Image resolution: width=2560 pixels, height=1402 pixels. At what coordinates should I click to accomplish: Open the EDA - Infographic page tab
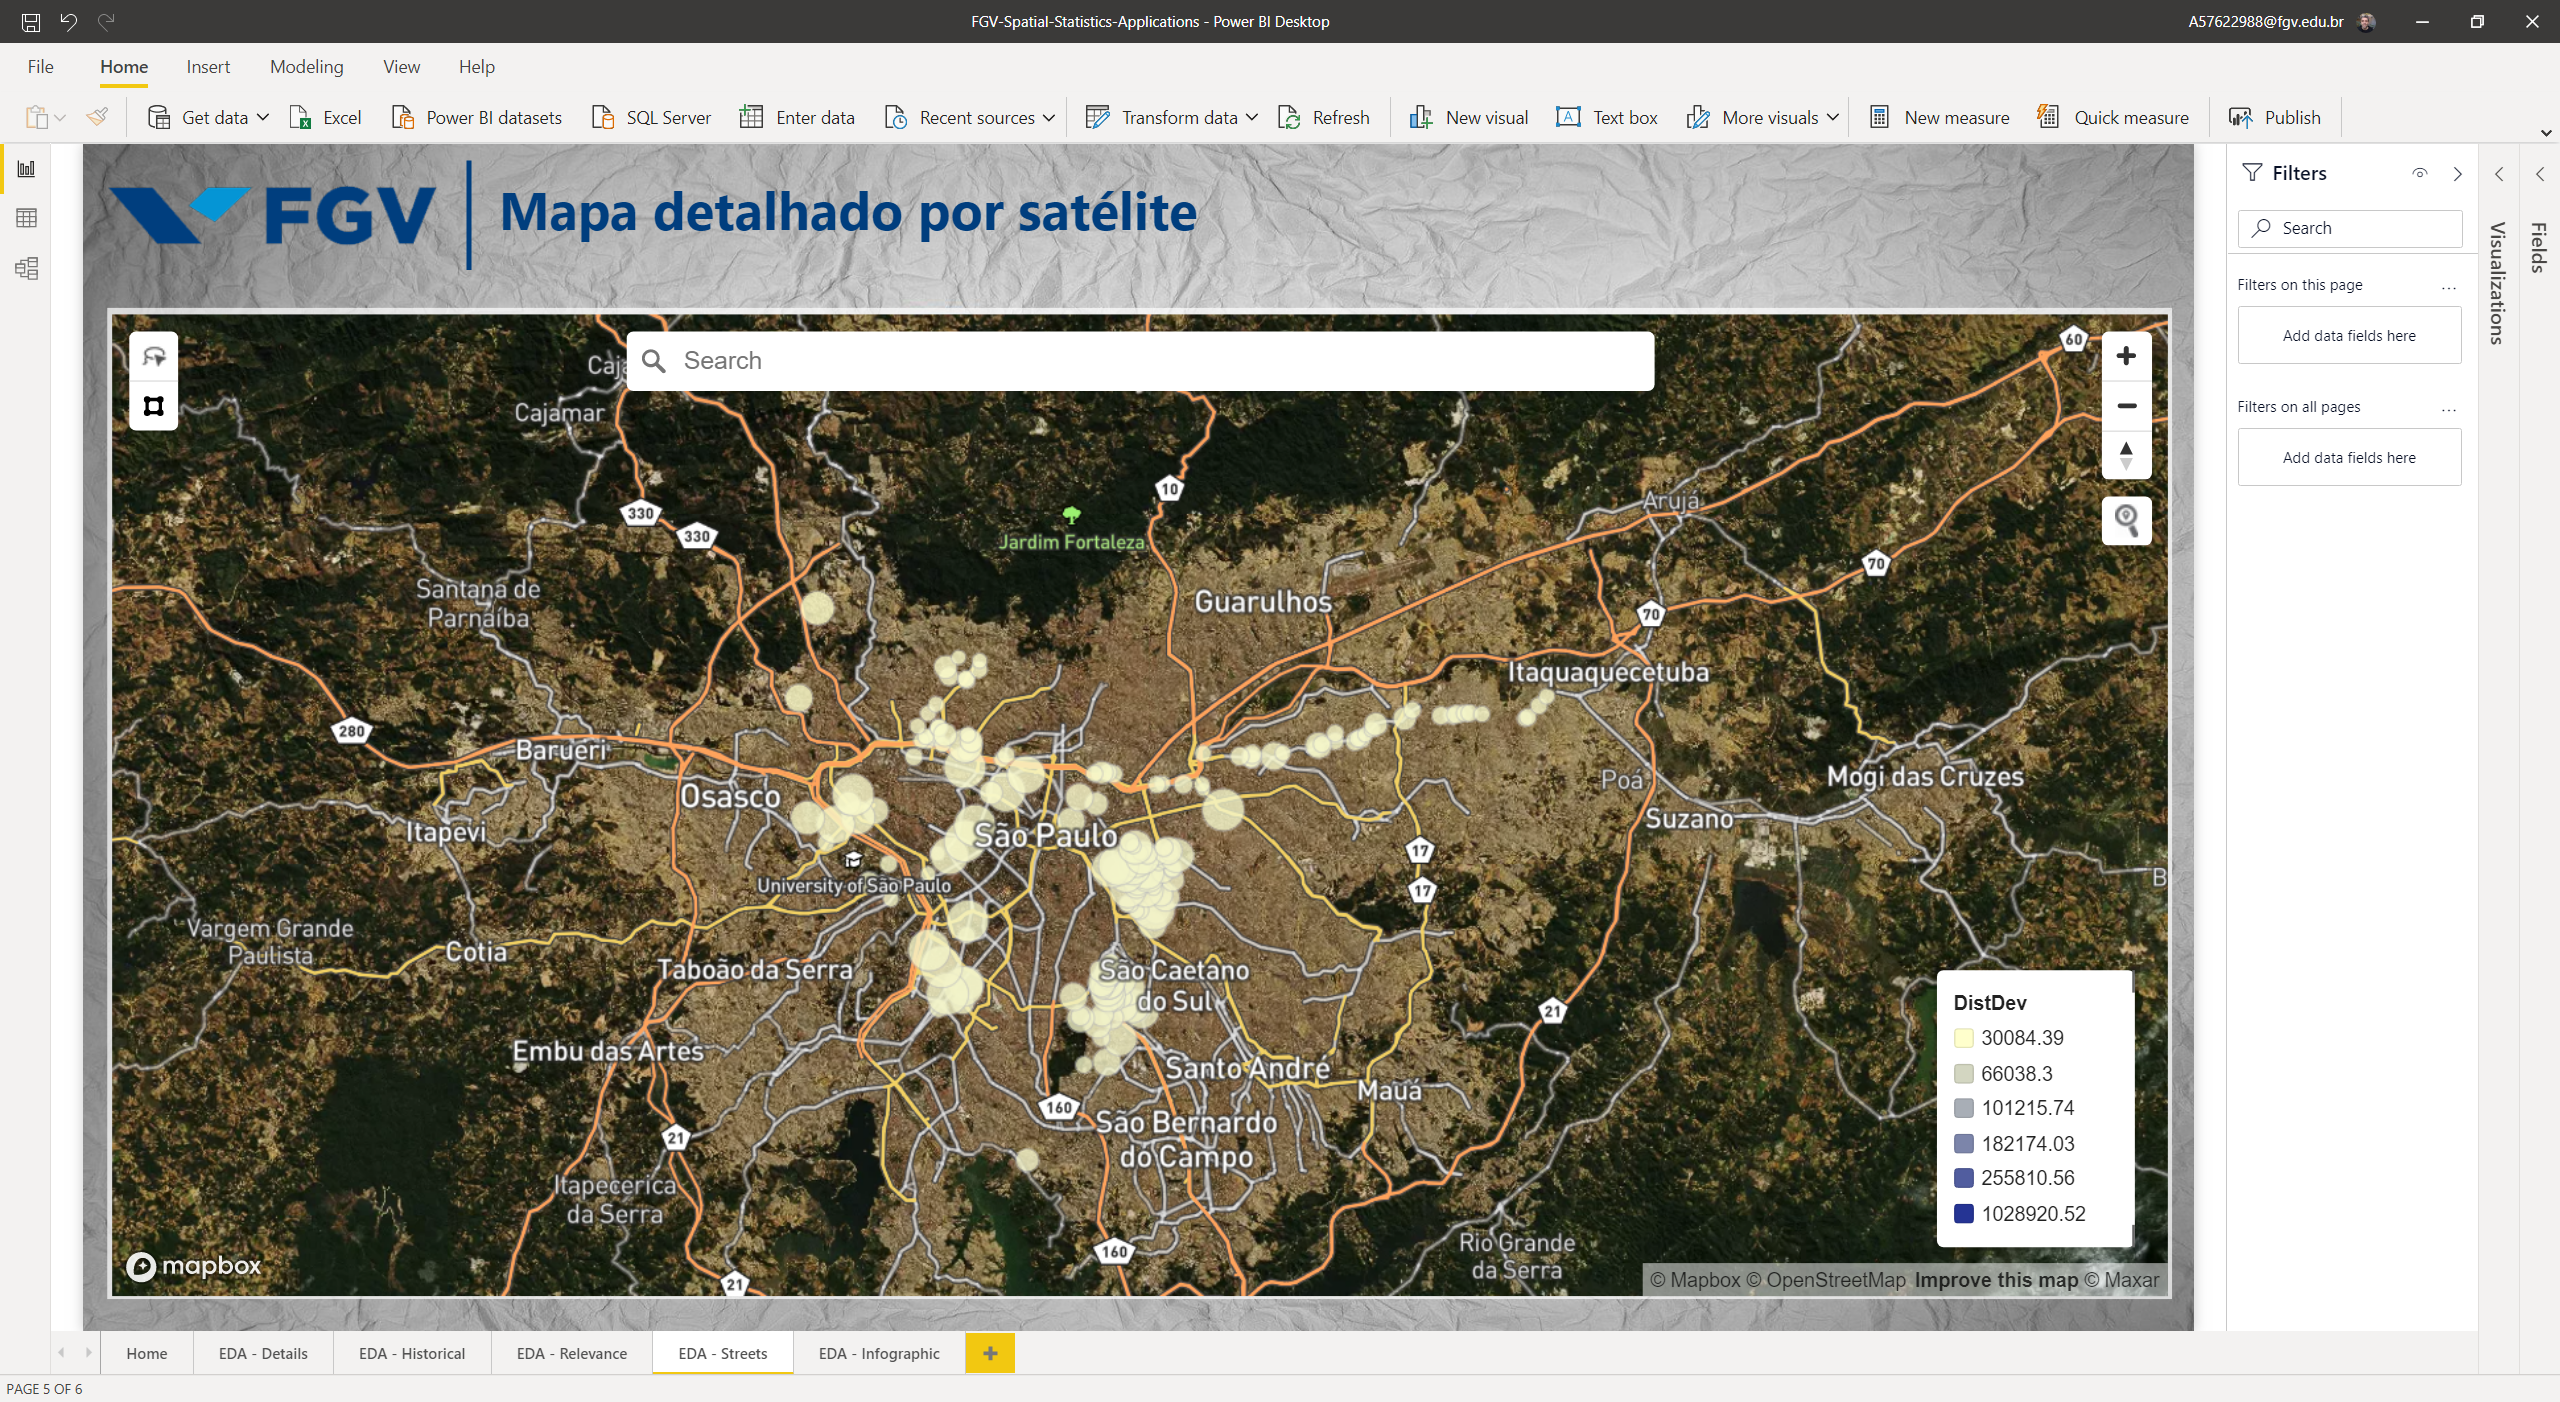(x=878, y=1353)
